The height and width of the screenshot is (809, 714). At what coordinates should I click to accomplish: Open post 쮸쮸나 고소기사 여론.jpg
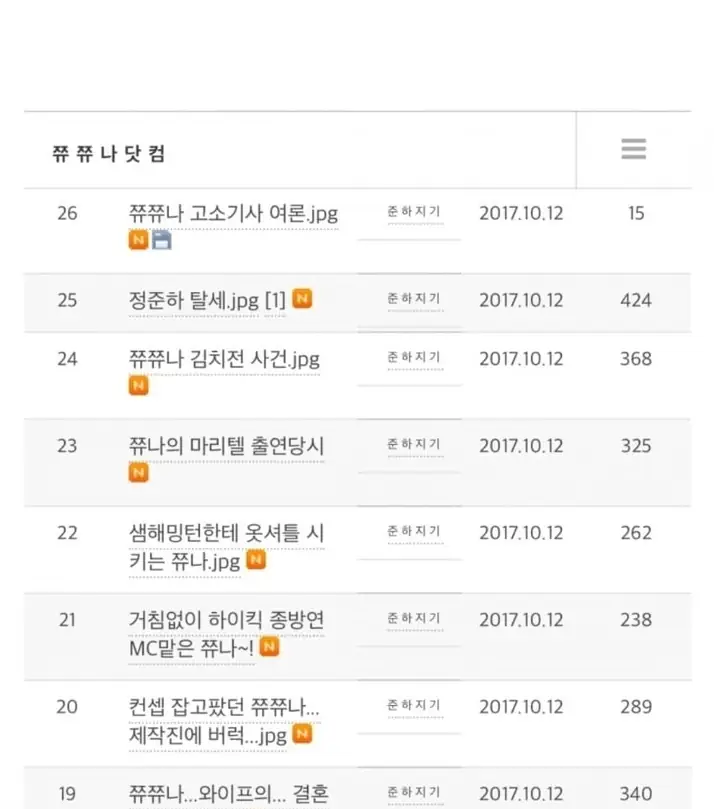click(x=233, y=214)
